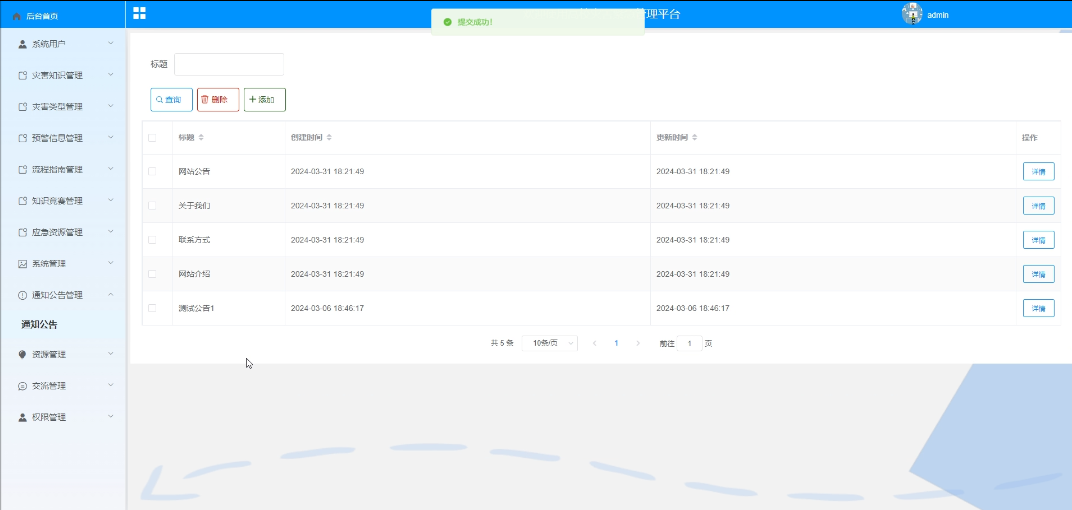Click the green 添加 button

[265, 100]
